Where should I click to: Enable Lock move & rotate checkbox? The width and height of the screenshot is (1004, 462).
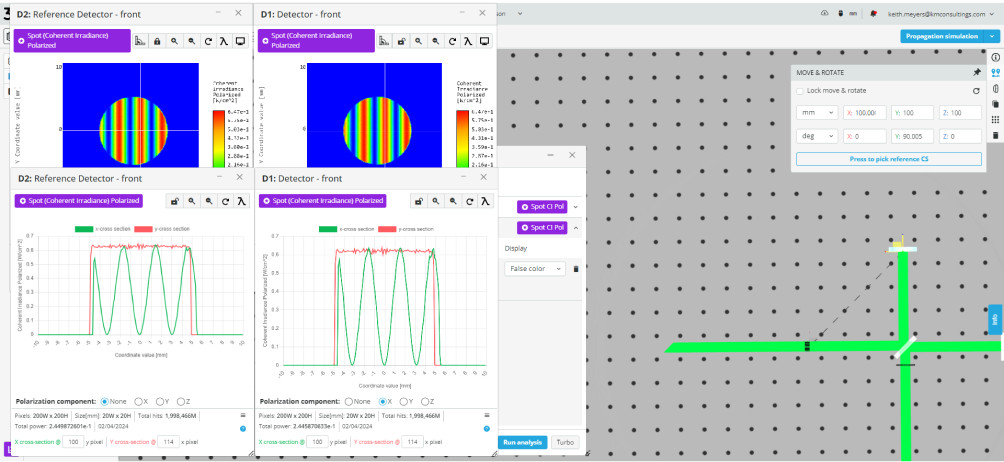[x=800, y=91]
